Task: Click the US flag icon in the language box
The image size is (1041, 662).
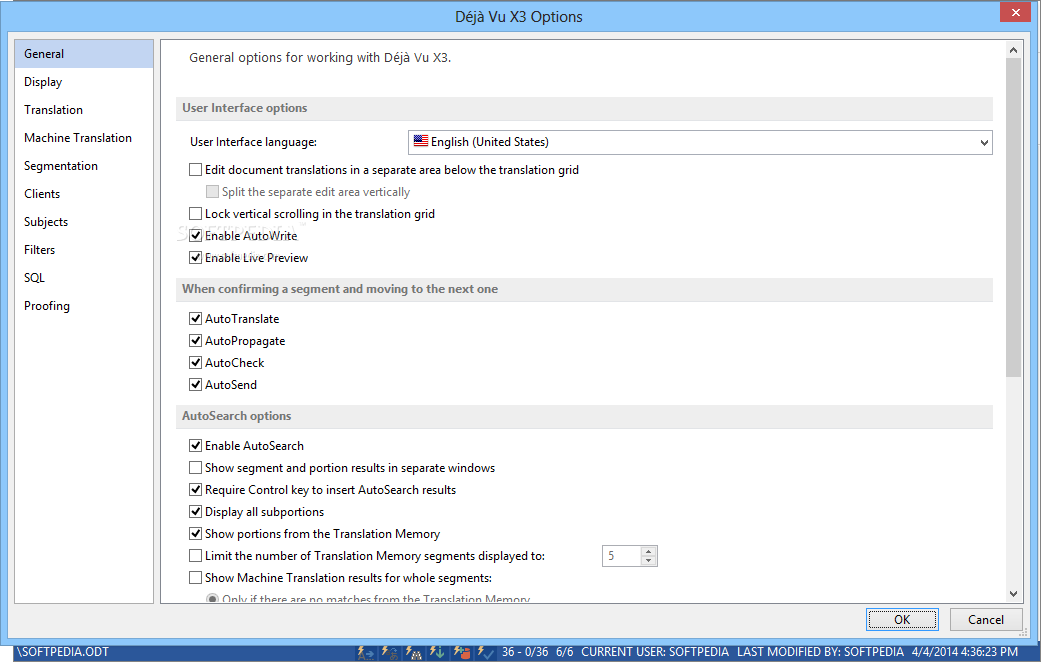Action: pyautogui.click(x=421, y=141)
